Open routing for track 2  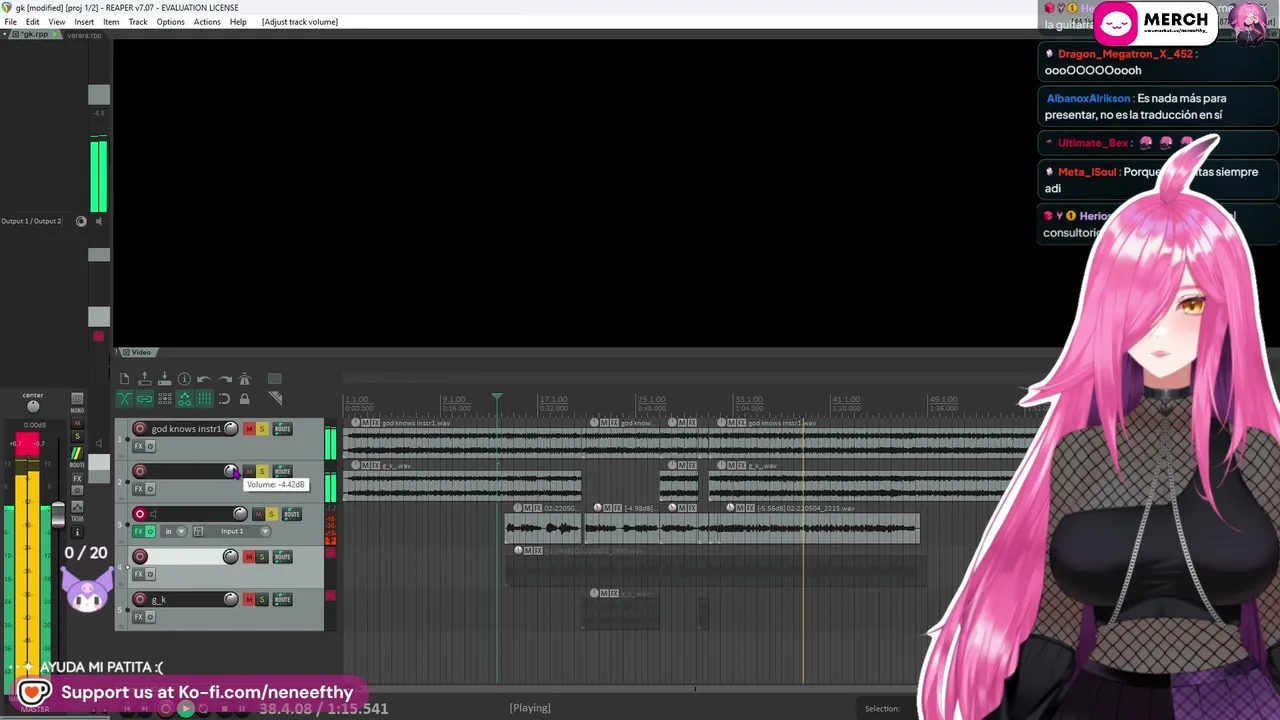click(283, 471)
